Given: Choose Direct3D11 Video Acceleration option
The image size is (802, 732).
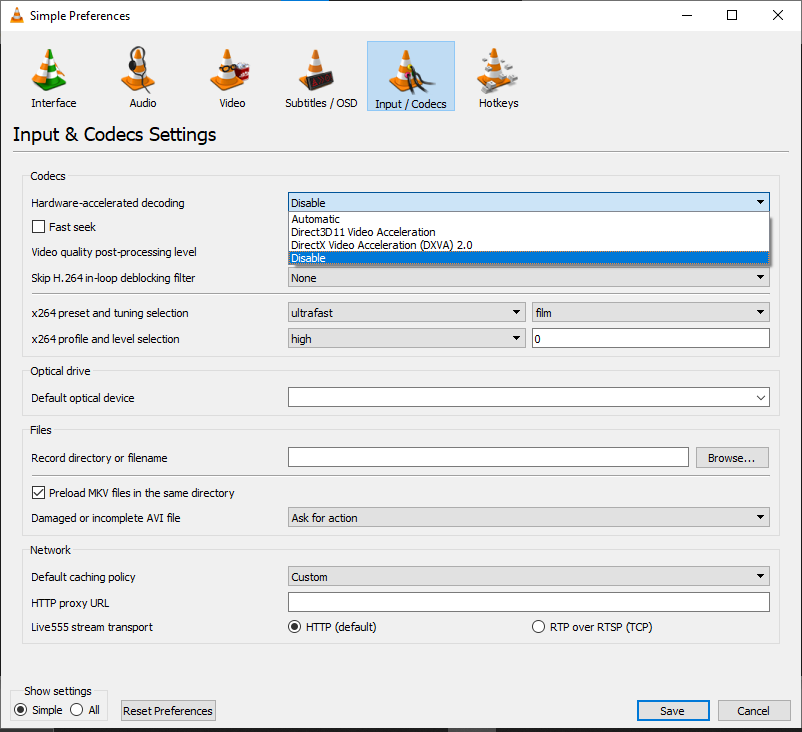Looking at the screenshot, I should [x=528, y=232].
